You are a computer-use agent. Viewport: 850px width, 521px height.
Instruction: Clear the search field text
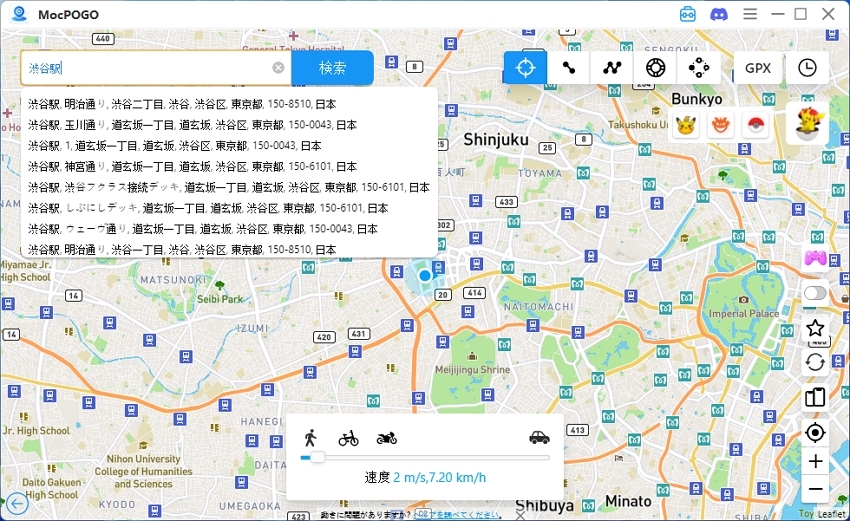278,68
